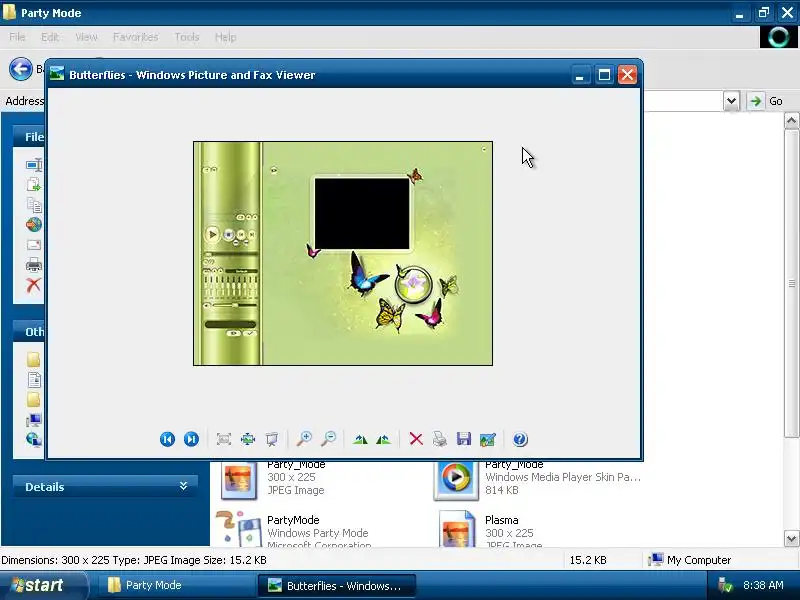This screenshot has width=800, height=600.
Task: Click the Zoom Out magnifier icon
Action: pos(329,439)
